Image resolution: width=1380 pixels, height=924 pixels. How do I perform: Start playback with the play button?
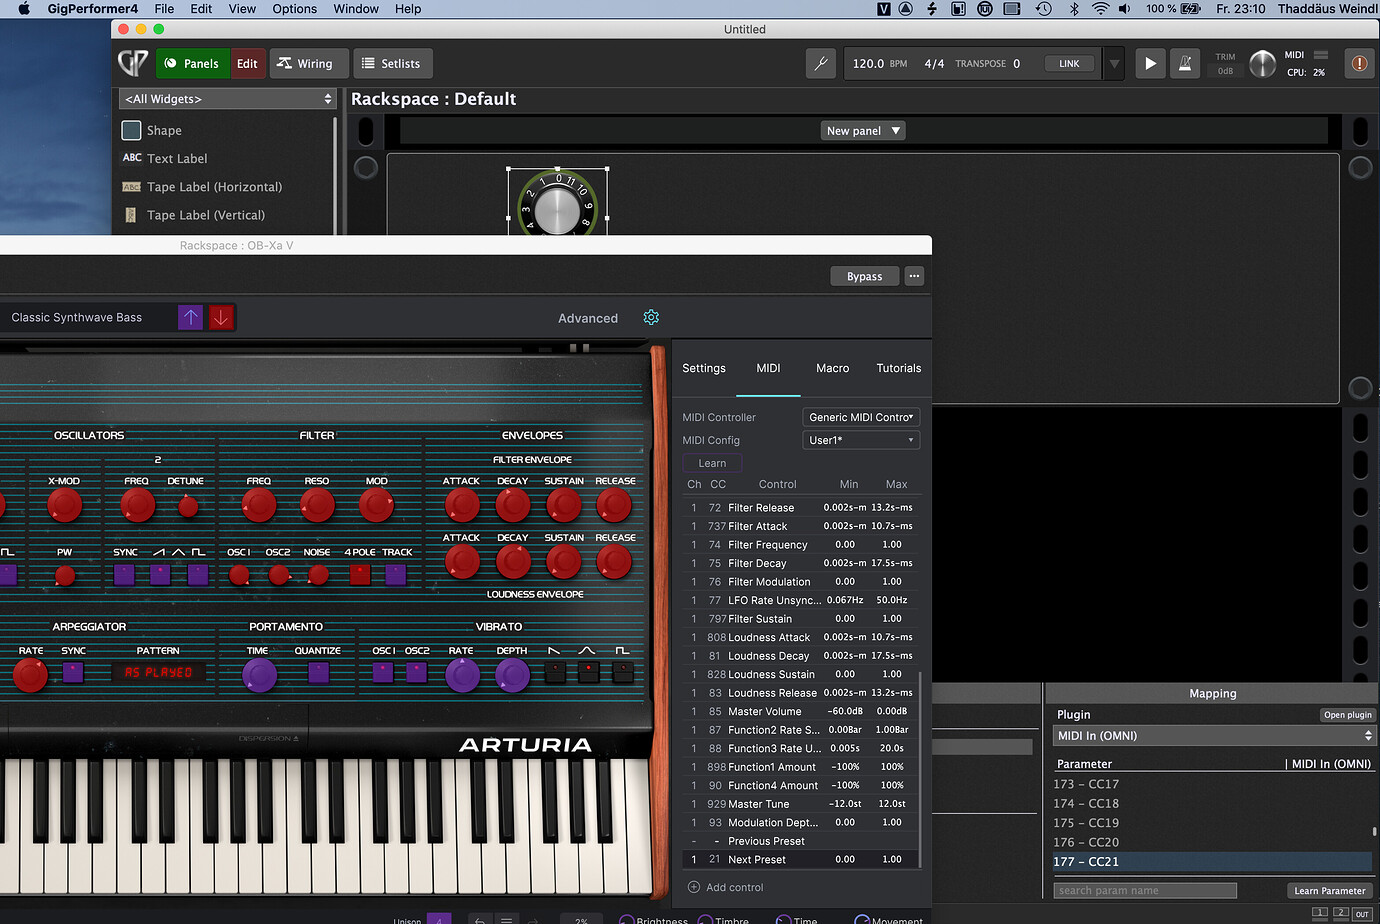pyautogui.click(x=1150, y=63)
